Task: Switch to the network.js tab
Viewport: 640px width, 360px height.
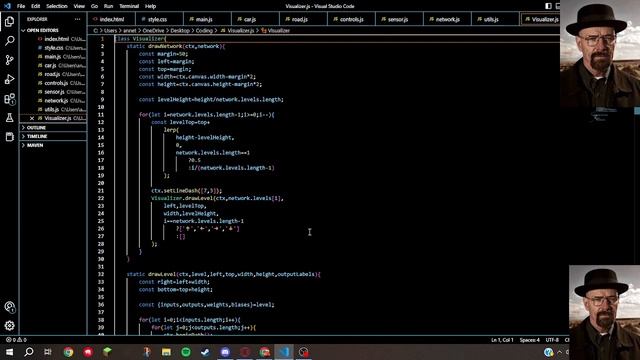Action: click(x=447, y=19)
